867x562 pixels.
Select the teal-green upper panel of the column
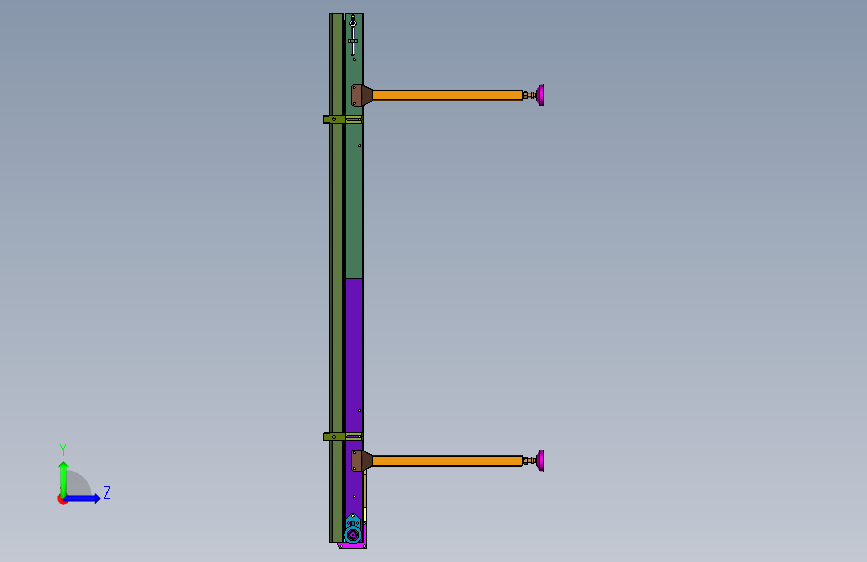[x=354, y=199]
